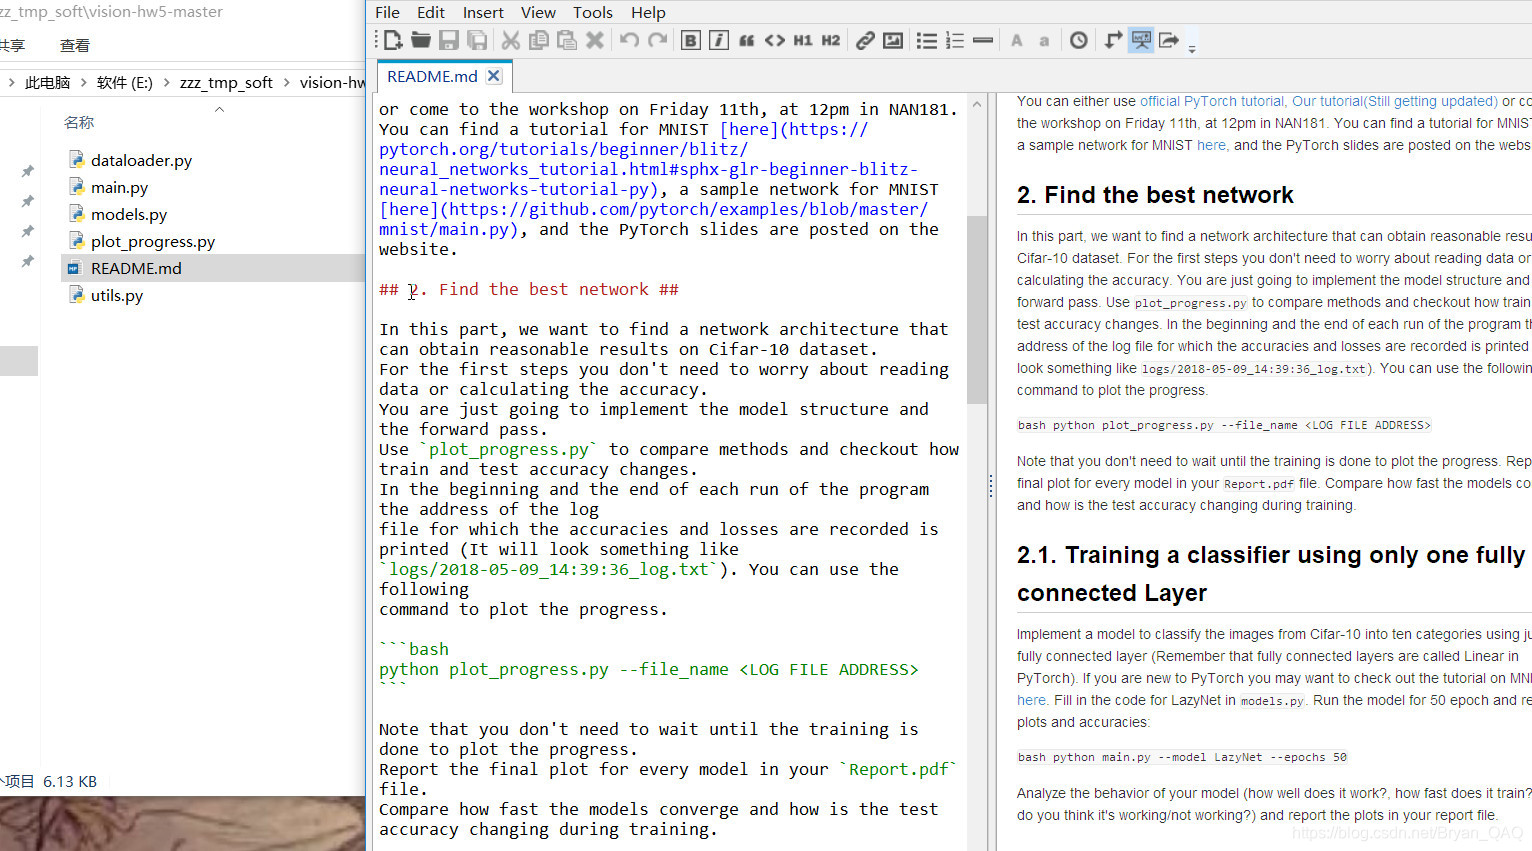Image resolution: width=1532 pixels, height=851 pixels.
Task: Click the arrow icon beside the clock
Action: pyautogui.click(x=1113, y=40)
